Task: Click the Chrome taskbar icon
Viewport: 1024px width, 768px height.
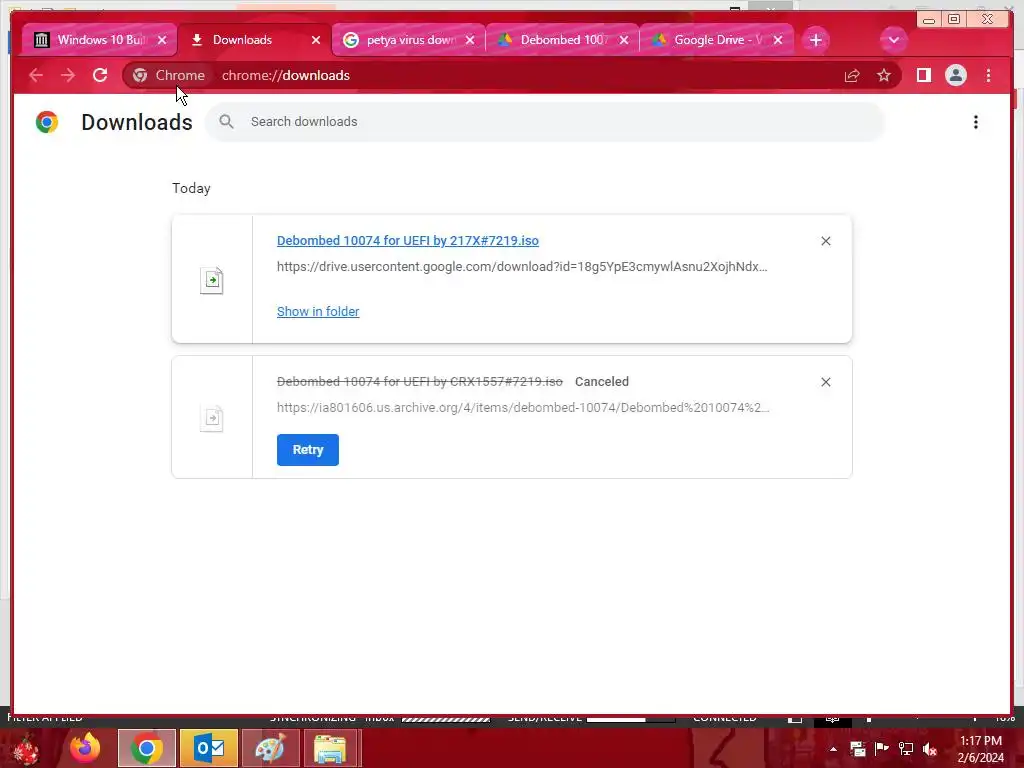Action: pyautogui.click(x=147, y=748)
